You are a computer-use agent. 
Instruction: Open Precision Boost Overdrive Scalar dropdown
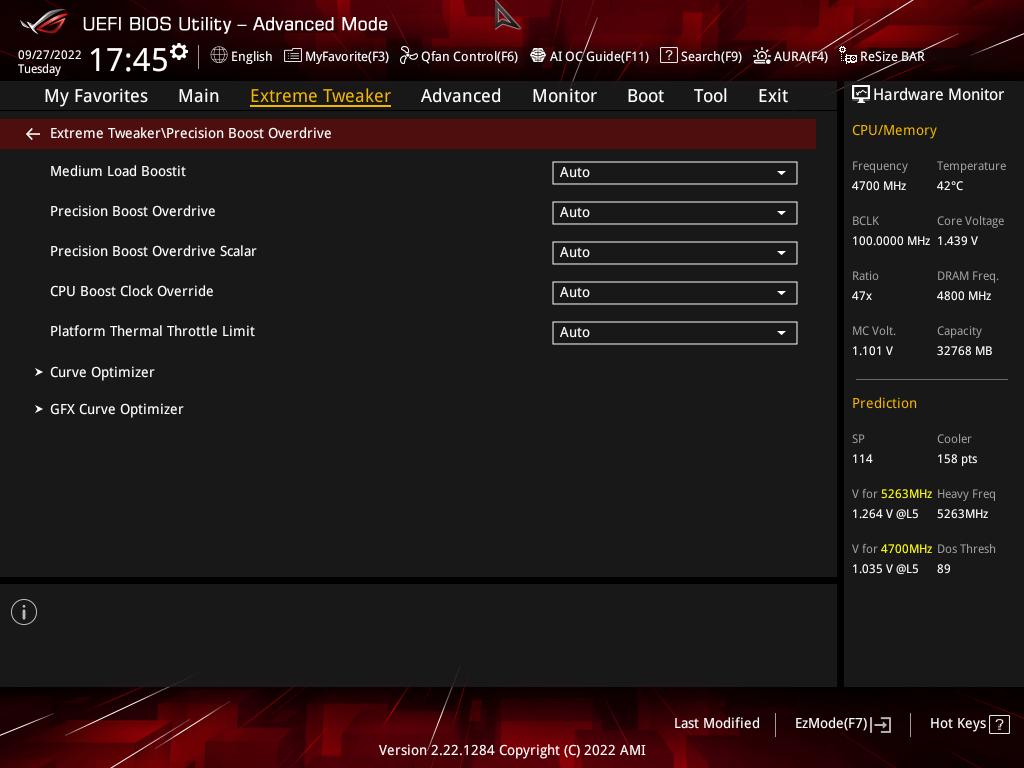click(675, 253)
